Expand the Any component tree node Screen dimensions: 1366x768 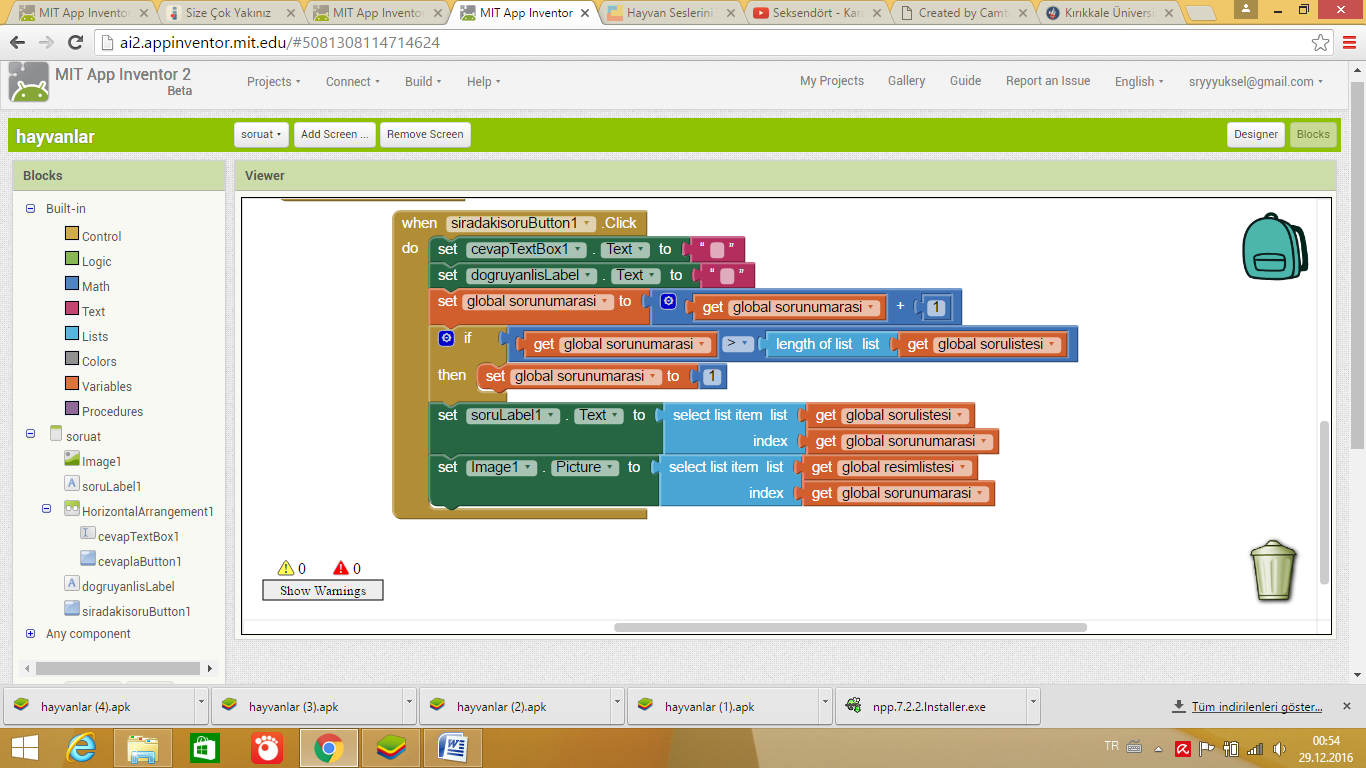coord(30,634)
